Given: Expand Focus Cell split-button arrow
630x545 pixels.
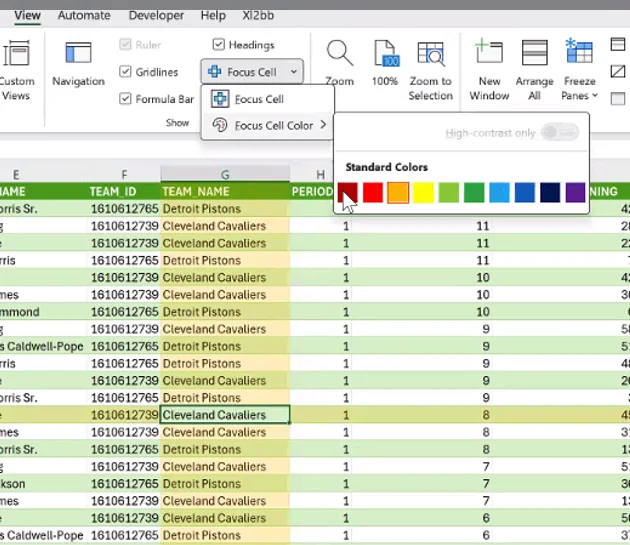Looking at the screenshot, I should [x=294, y=72].
